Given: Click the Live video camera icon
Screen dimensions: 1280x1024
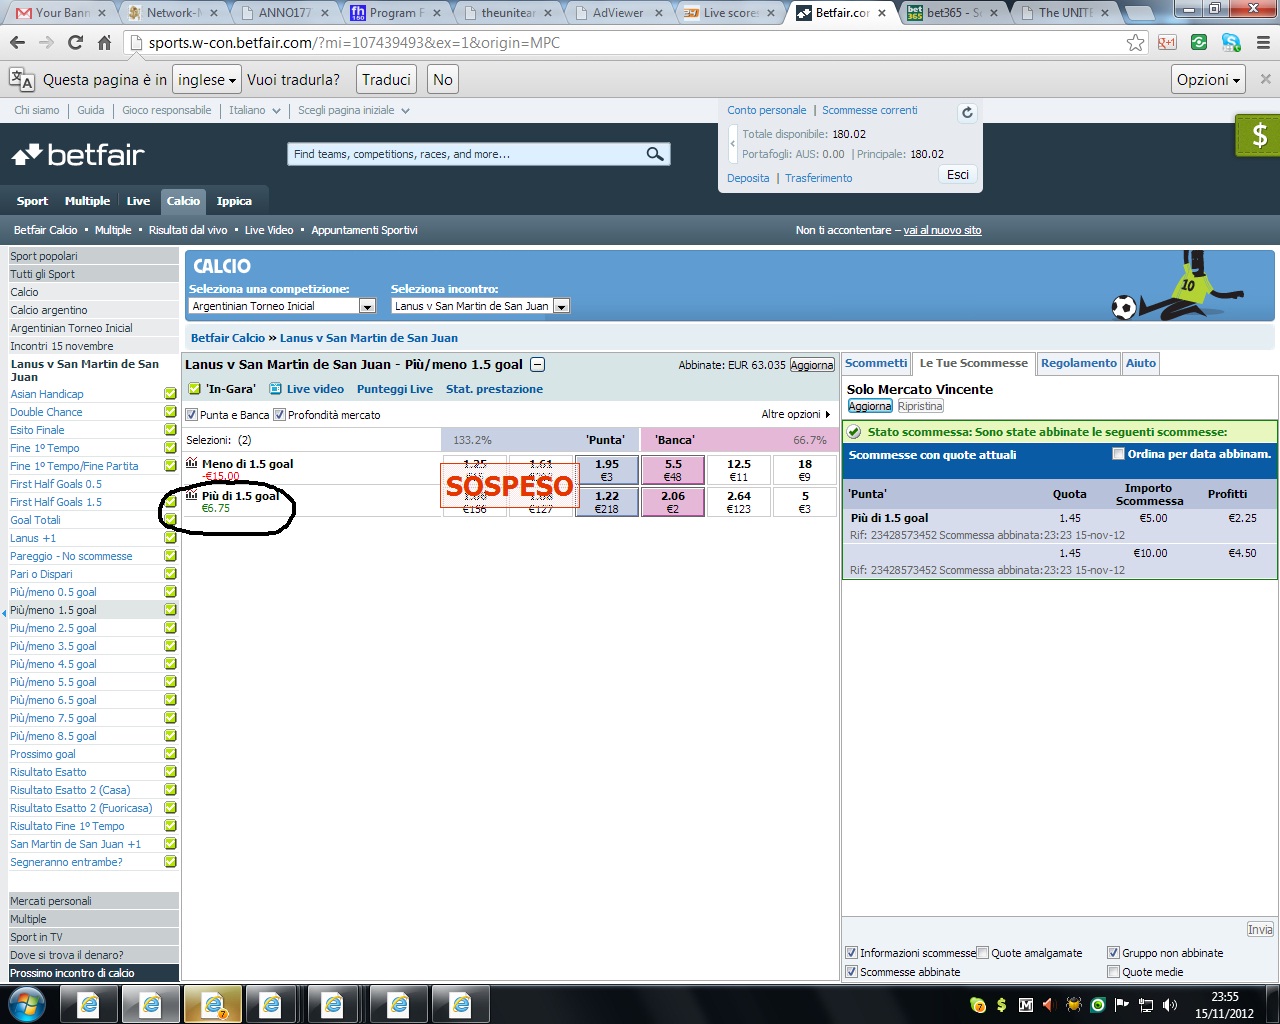Looking at the screenshot, I should 276,389.
